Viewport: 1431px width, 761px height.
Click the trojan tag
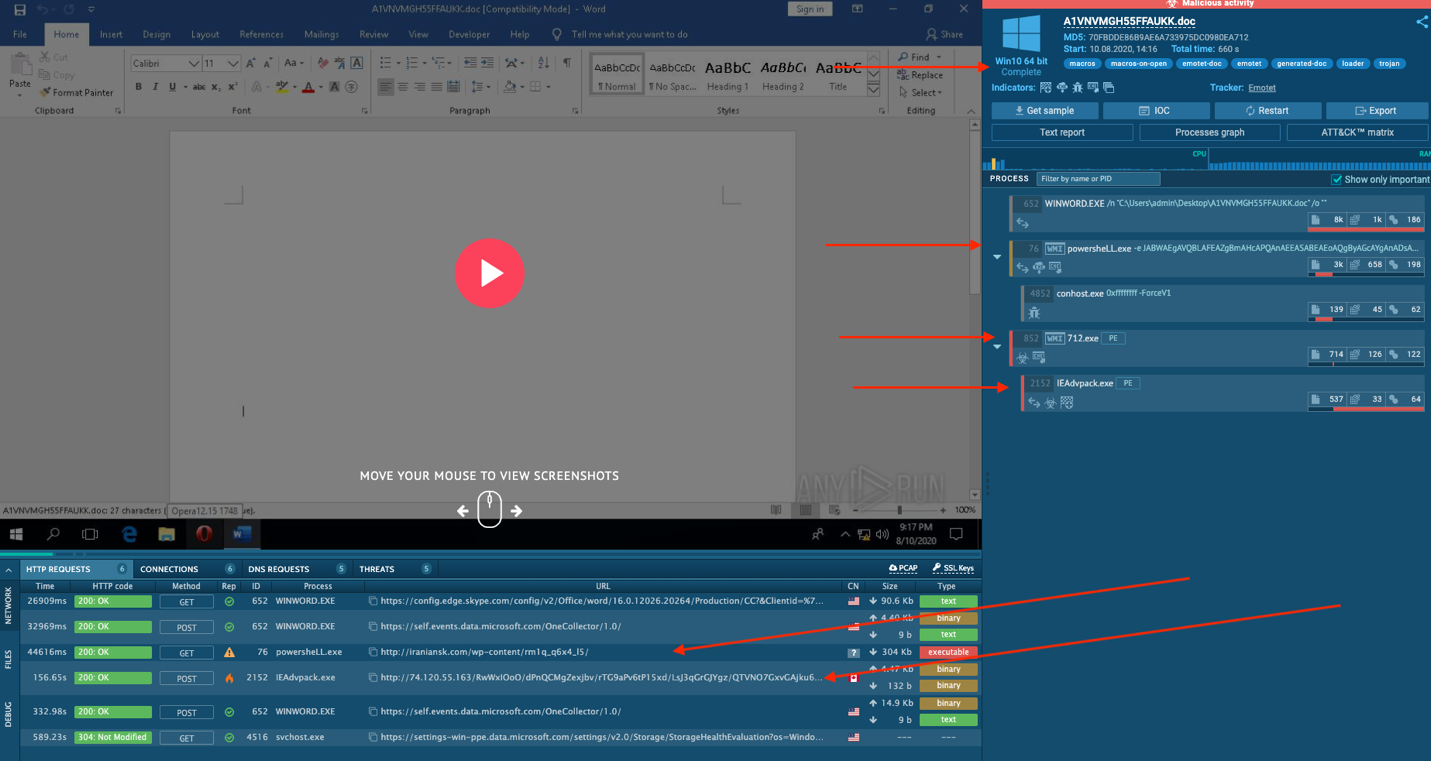[x=1389, y=64]
